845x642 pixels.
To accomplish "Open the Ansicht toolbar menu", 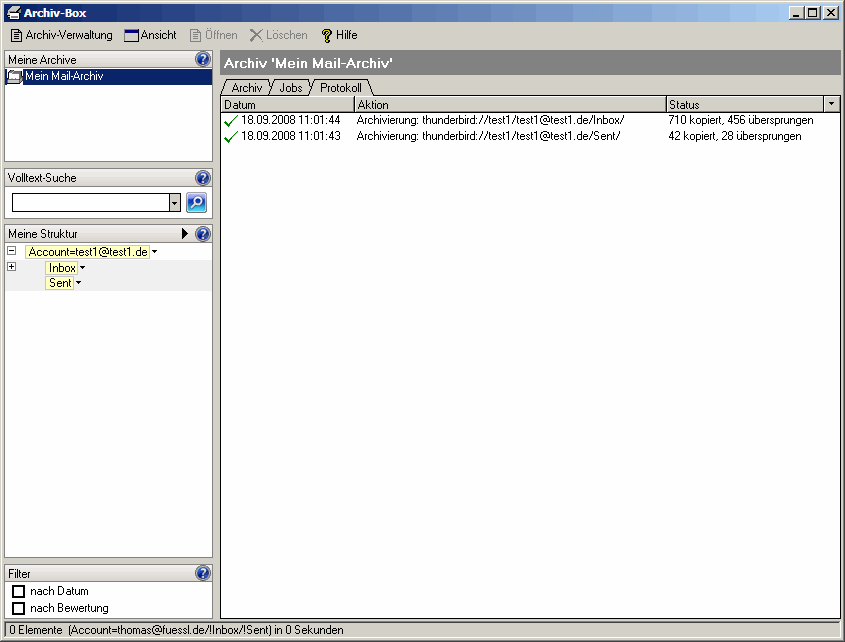I will [150, 35].
